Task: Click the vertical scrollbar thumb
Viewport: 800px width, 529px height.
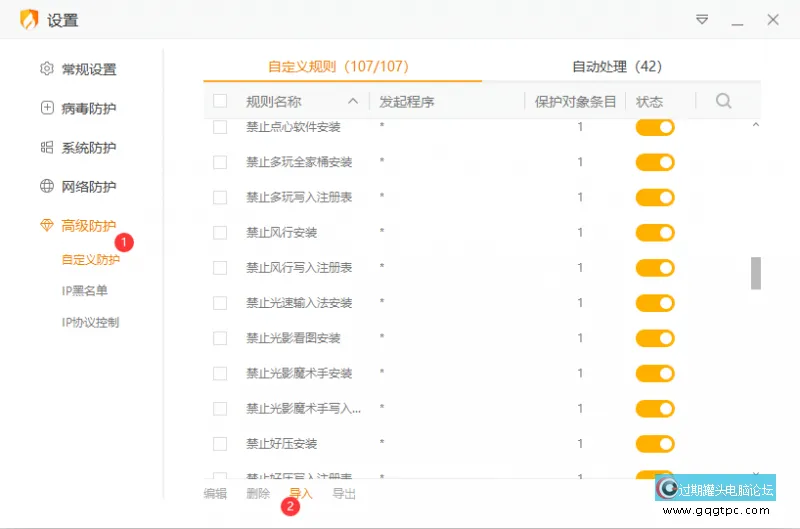Action: [x=756, y=273]
